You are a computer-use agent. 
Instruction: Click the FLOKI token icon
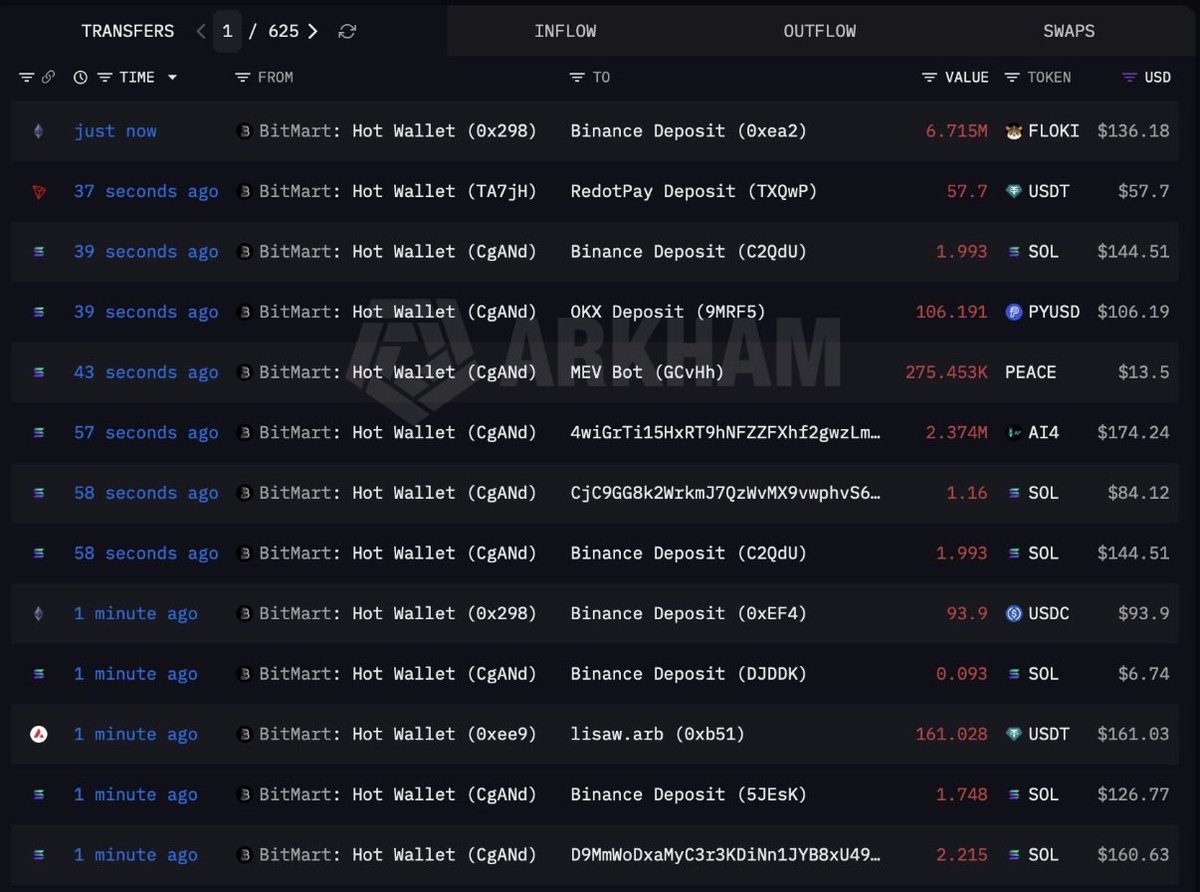1014,131
